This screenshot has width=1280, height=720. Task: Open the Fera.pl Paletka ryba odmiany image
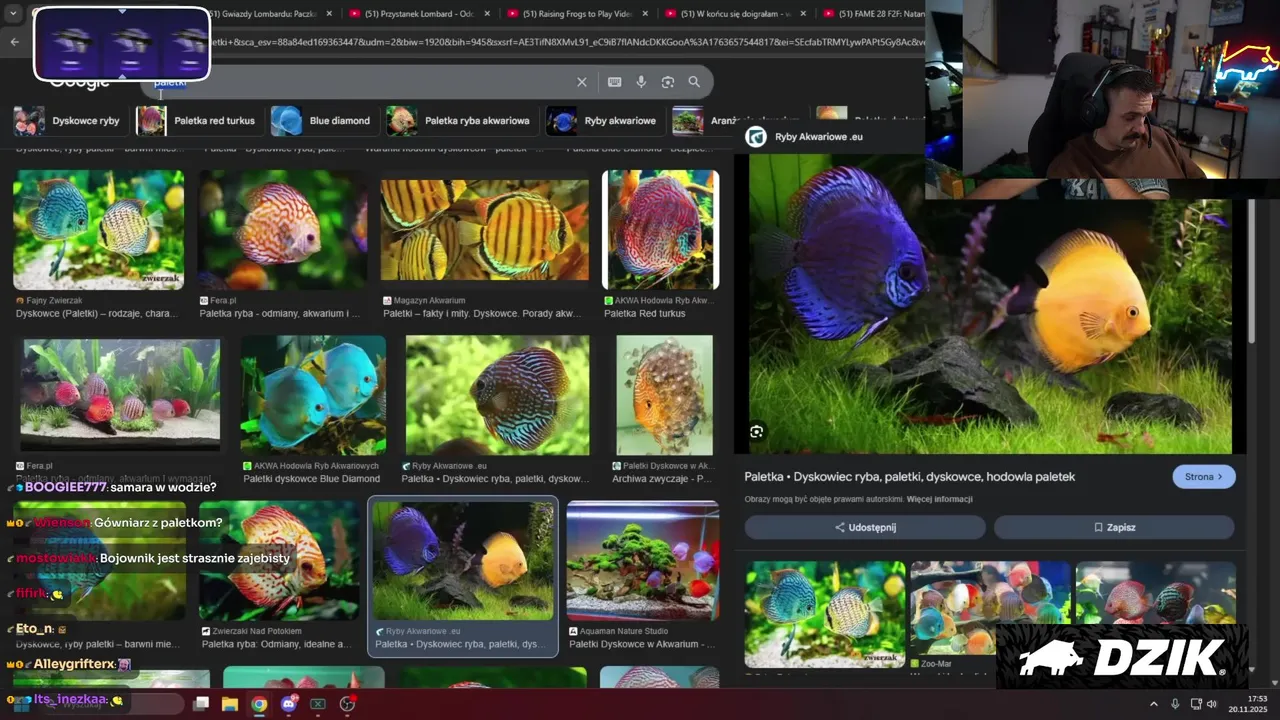pyautogui.click(x=282, y=230)
